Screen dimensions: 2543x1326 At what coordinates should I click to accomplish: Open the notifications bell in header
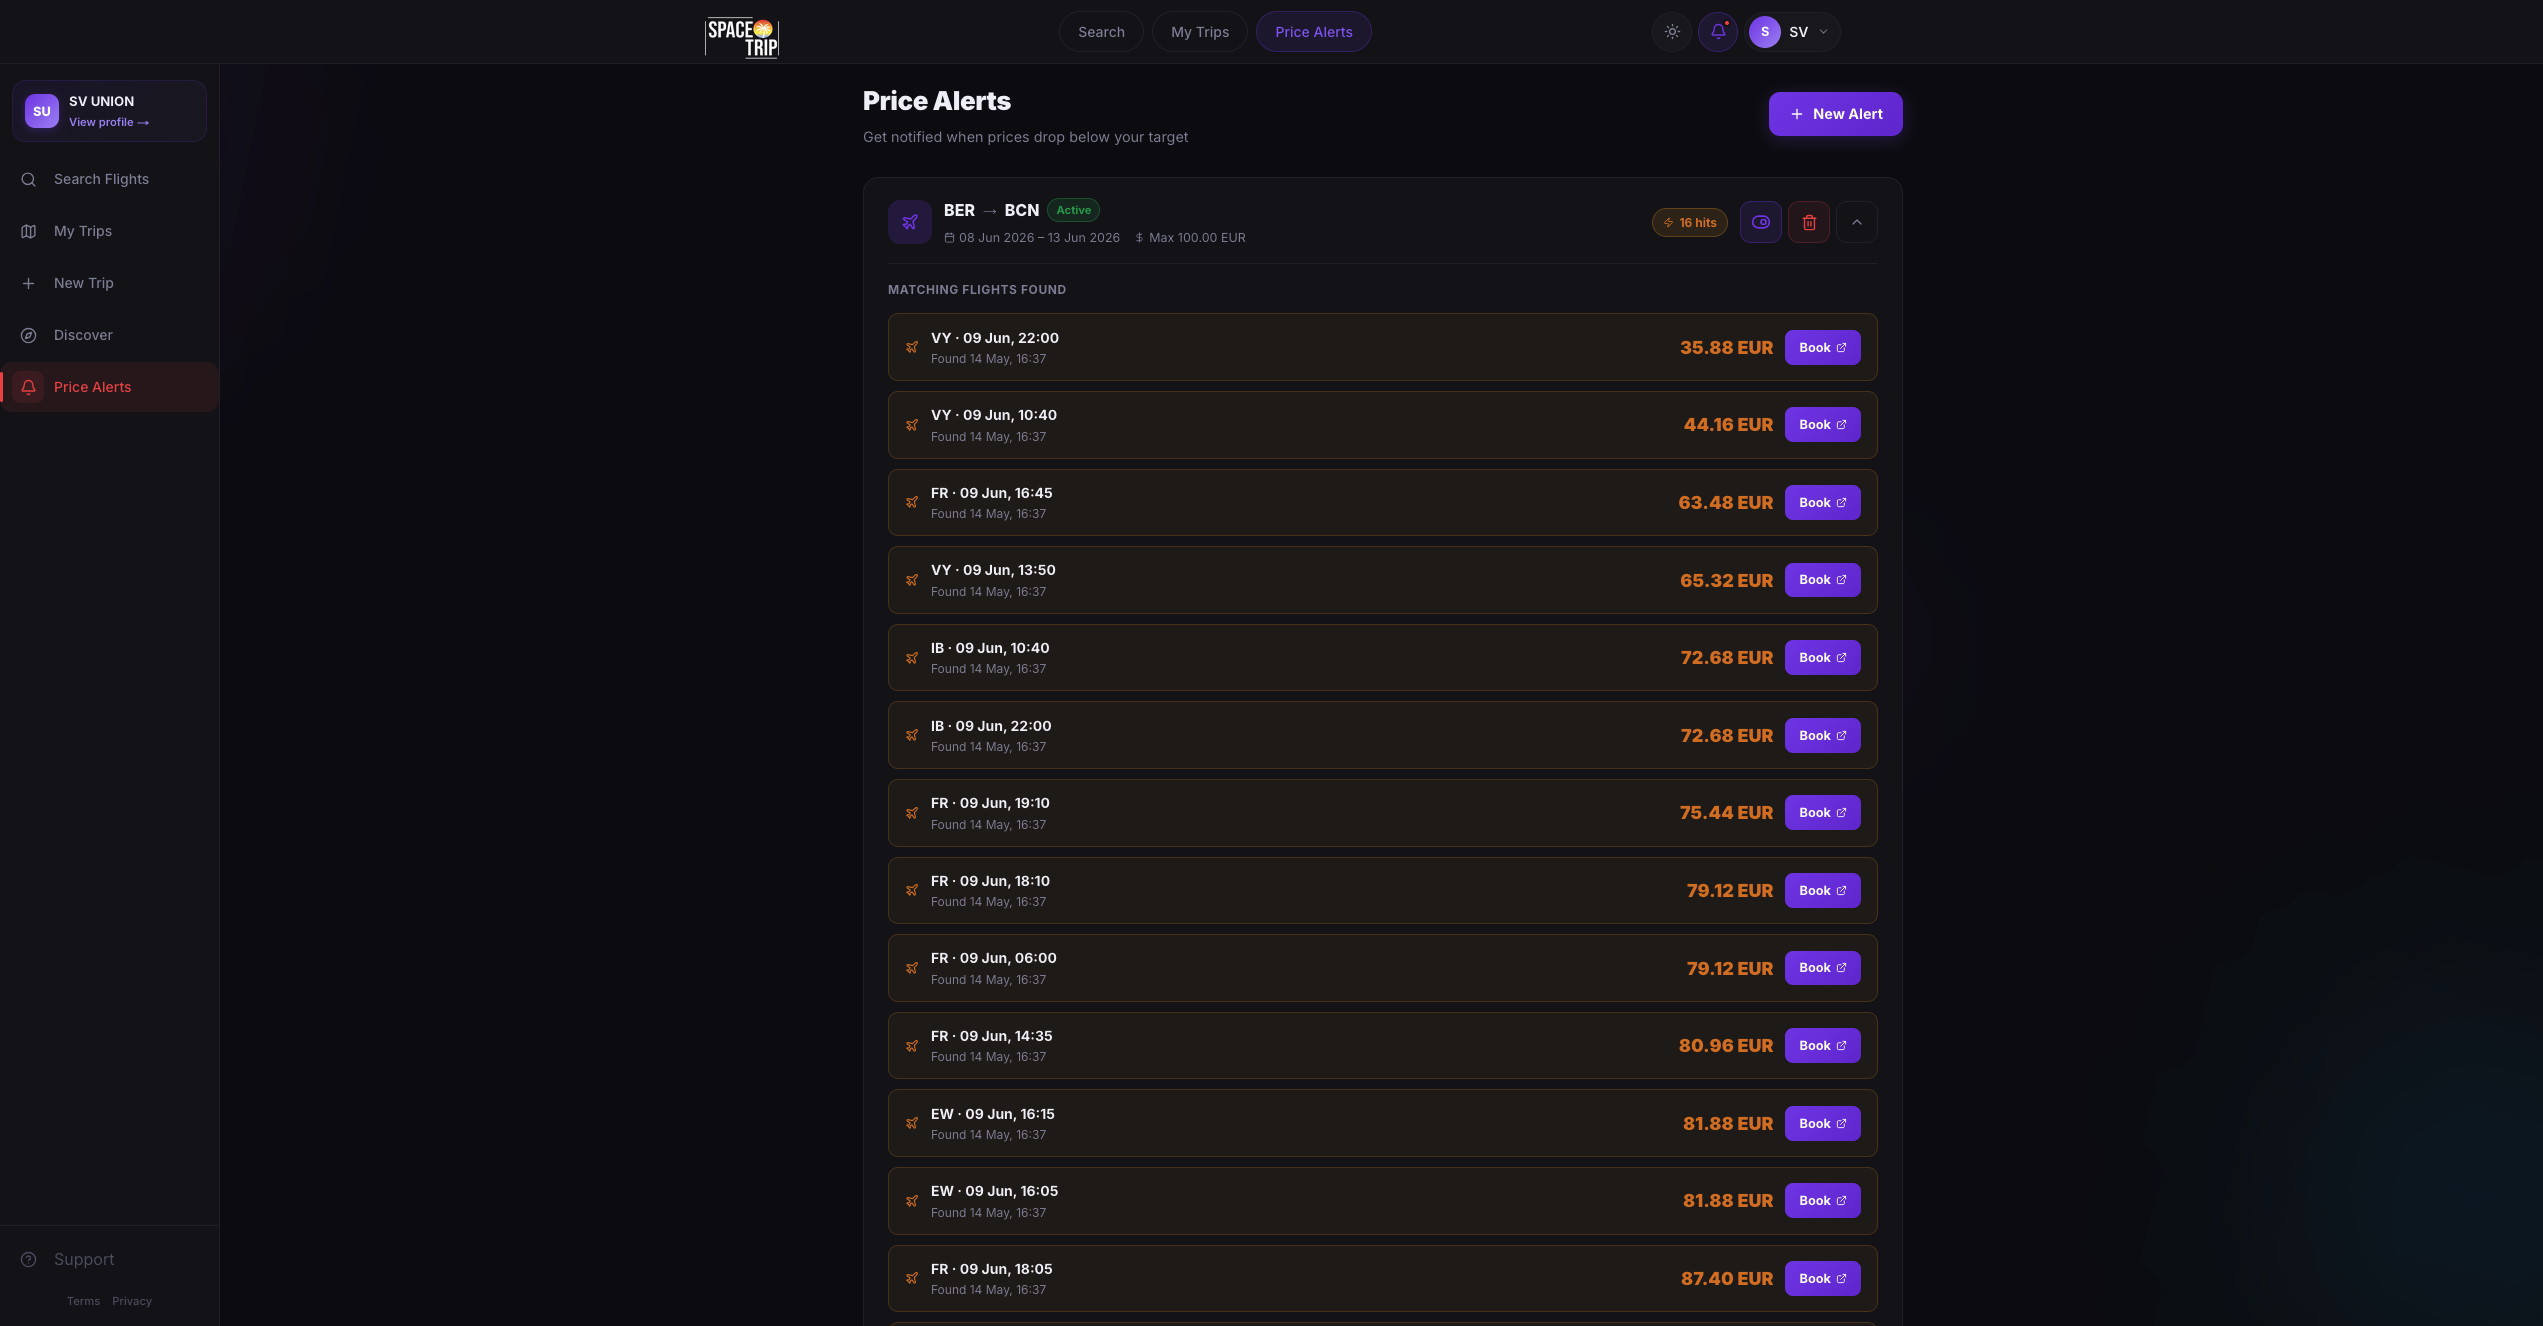click(1718, 32)
